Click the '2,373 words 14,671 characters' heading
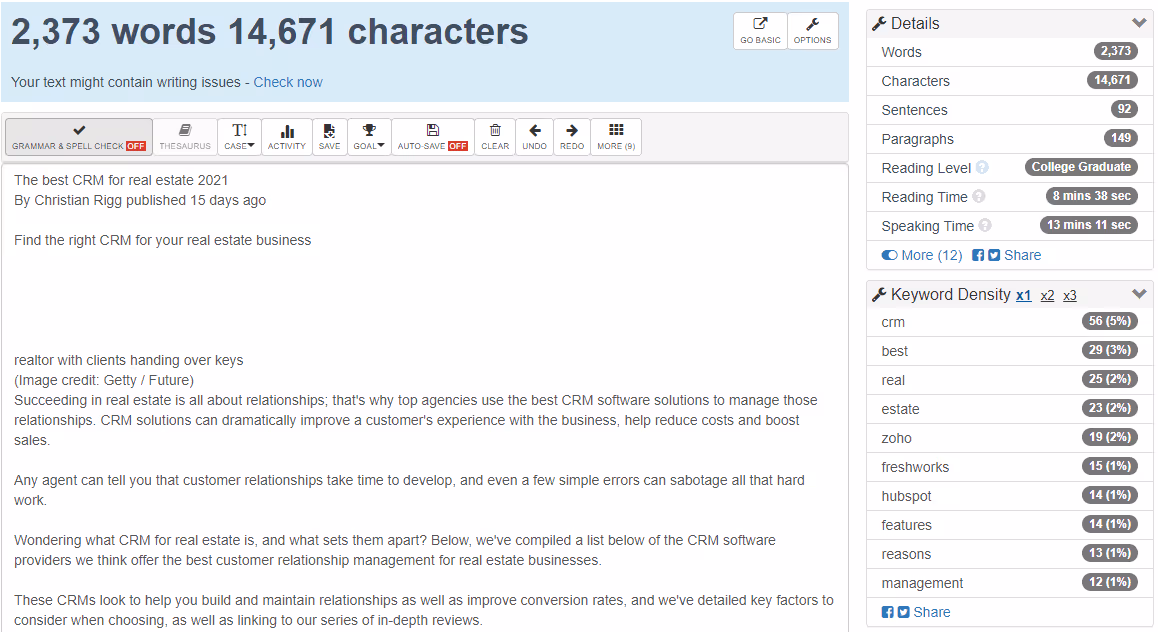Screen dimensions: 1158x632 (x=270, y=32)
